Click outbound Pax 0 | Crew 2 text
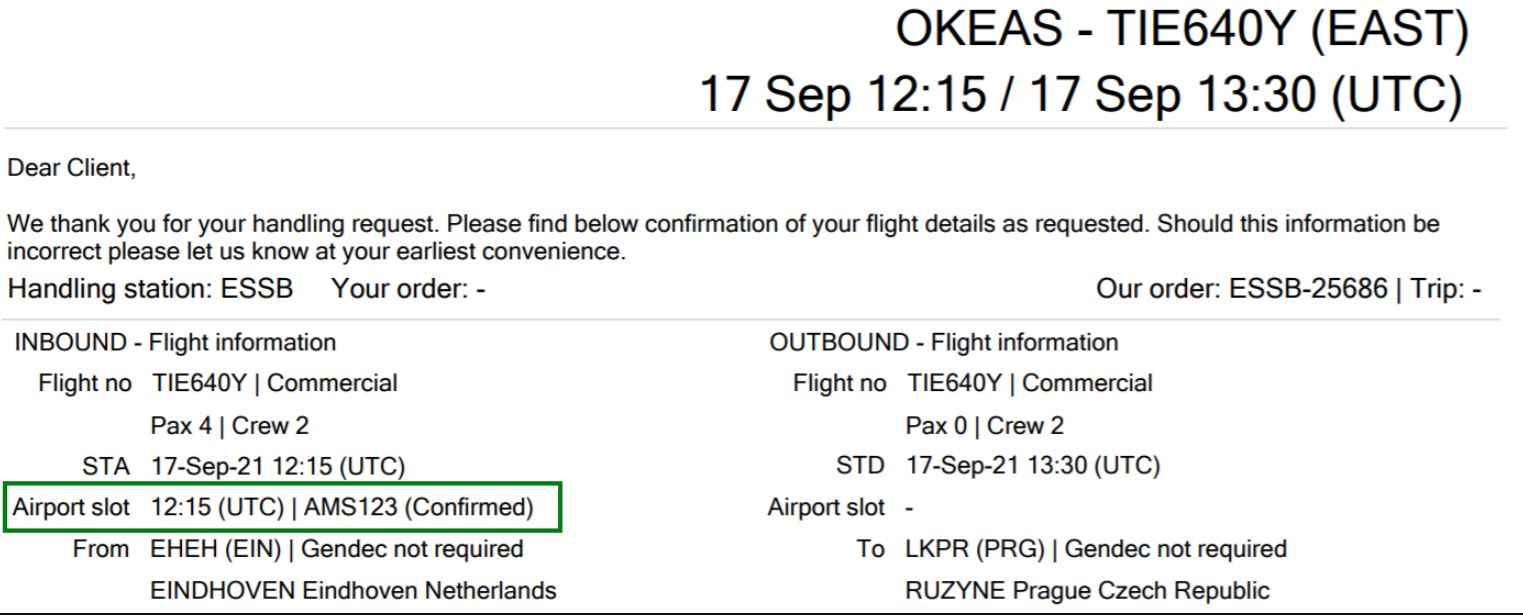This screenshot has width=1523, height=615. click(985, 426)
